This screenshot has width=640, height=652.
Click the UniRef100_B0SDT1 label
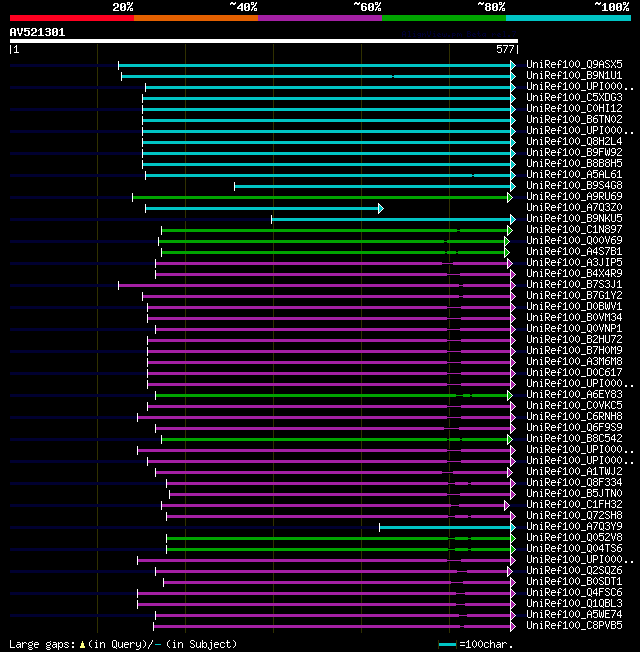tap(574, 582)
